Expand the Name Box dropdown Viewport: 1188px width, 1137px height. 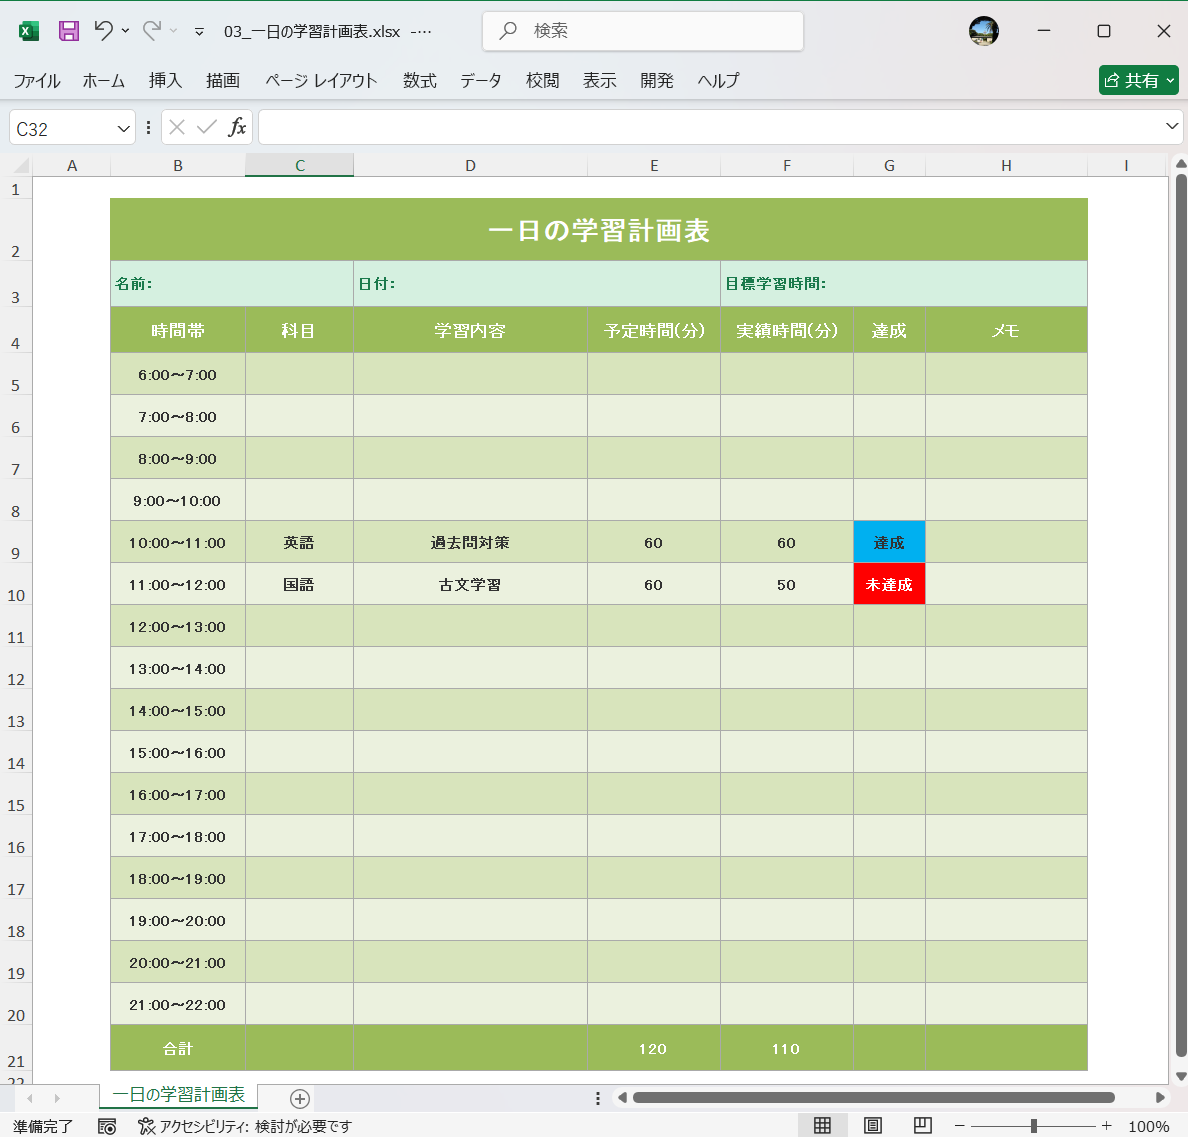pos(123,127)
